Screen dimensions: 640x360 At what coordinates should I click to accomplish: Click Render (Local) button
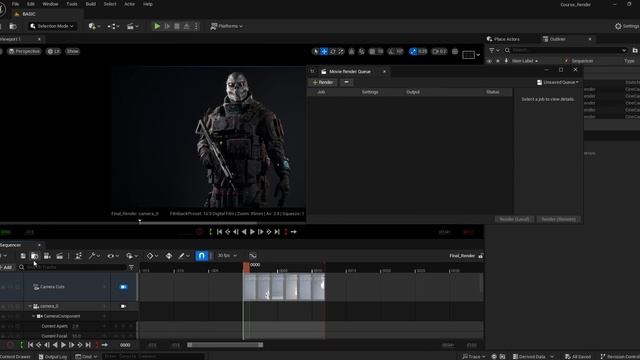(514, 220)
